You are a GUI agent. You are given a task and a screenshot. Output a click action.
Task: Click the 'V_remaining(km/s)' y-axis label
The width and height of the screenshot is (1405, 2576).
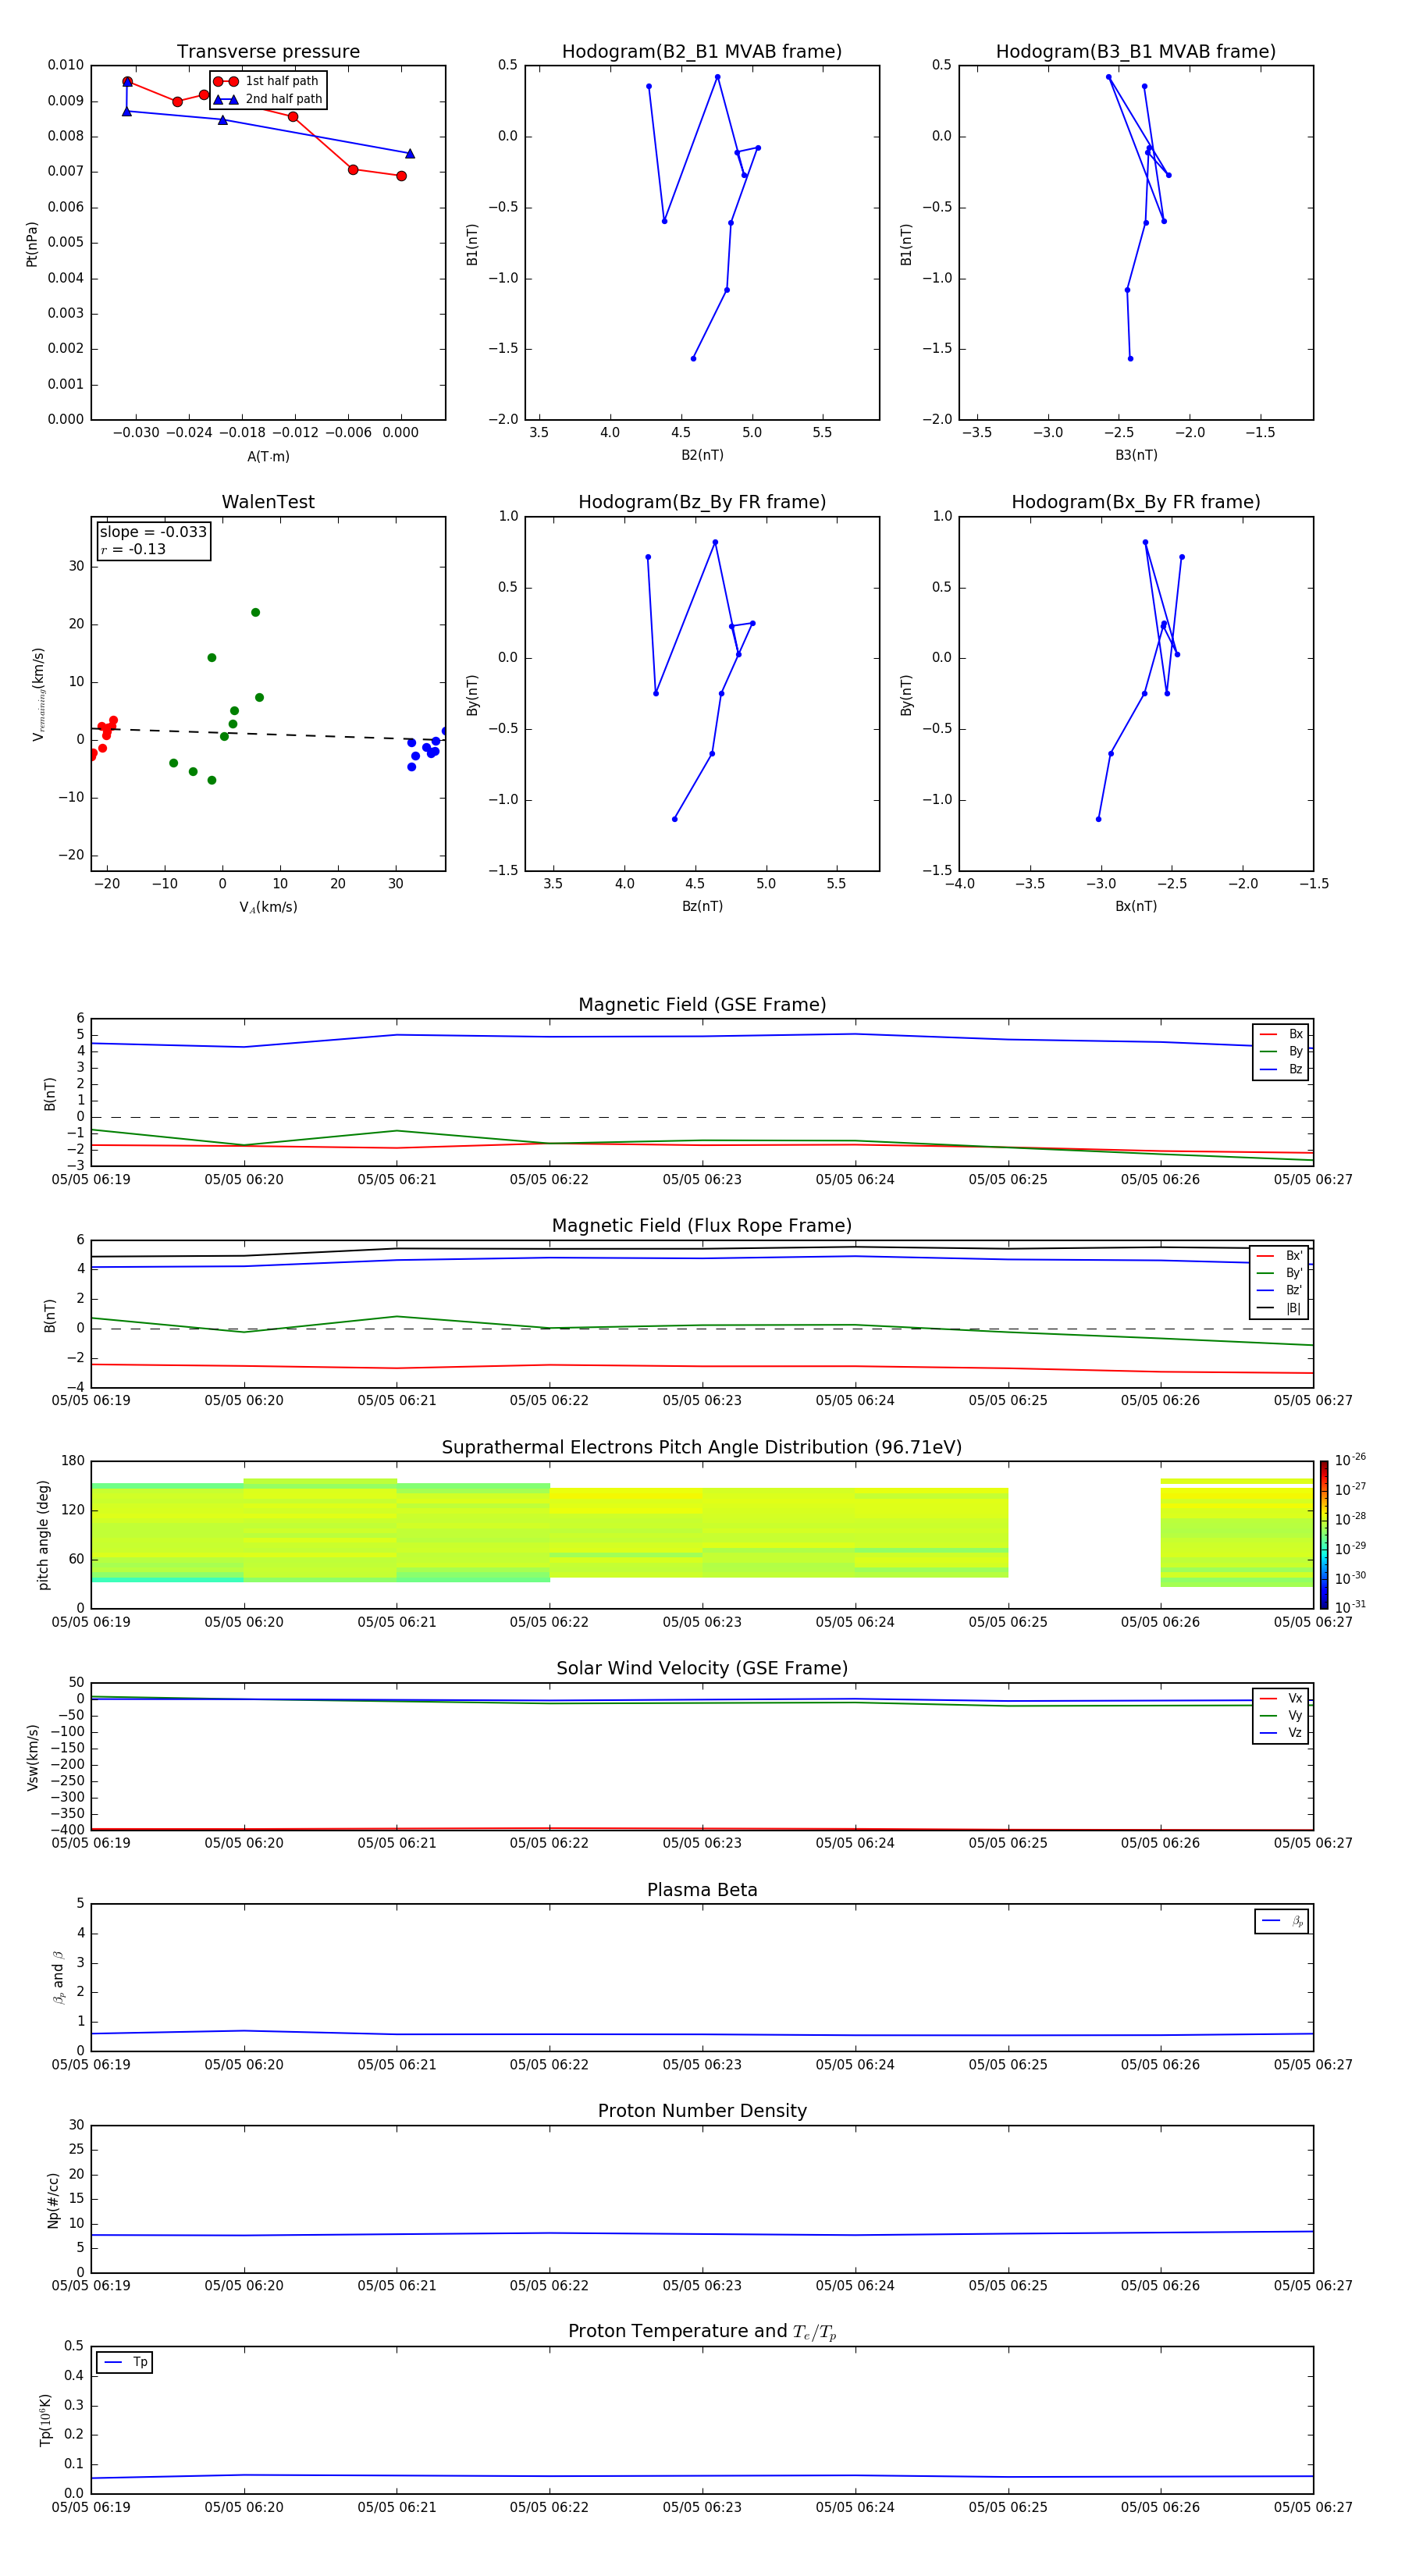tap(38, 694)
